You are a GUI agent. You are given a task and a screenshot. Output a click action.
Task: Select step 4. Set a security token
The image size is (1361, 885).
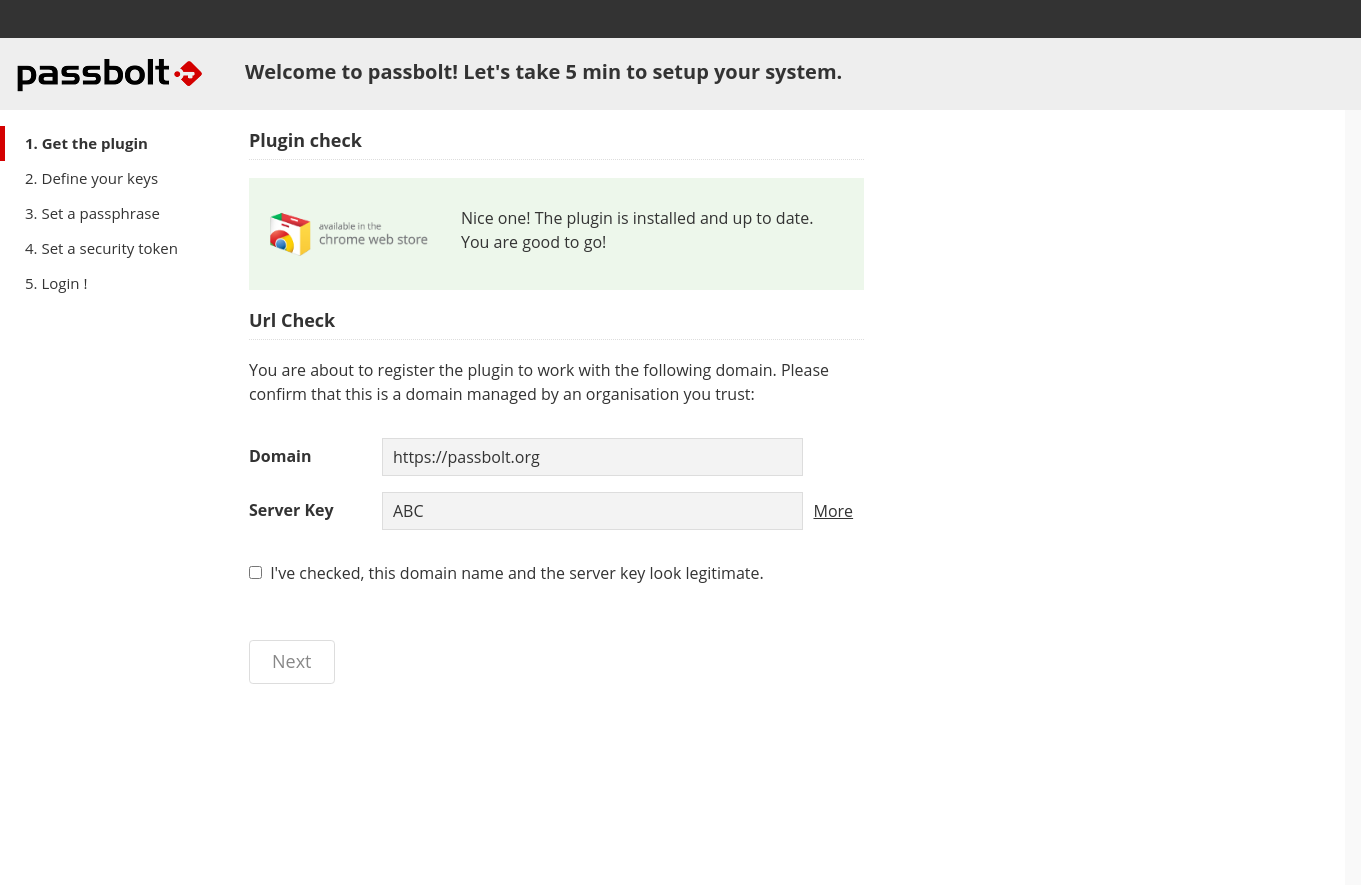101,249
